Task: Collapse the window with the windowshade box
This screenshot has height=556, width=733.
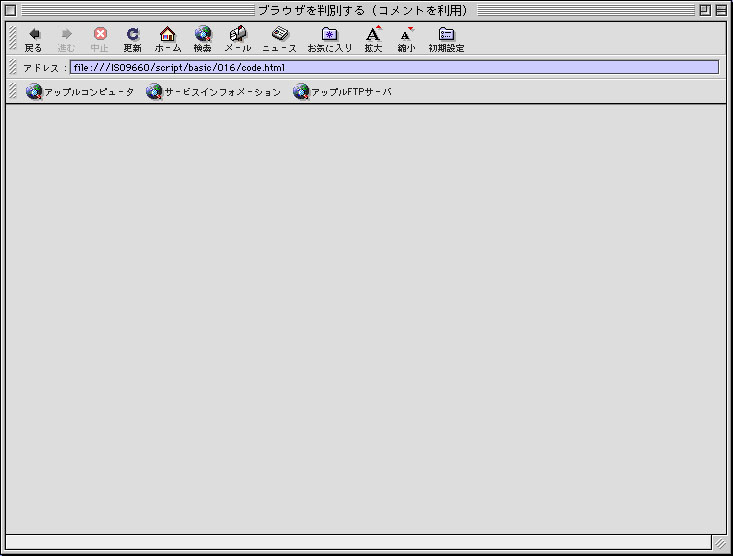Action: pyautogui.click(x=721, y=10)
